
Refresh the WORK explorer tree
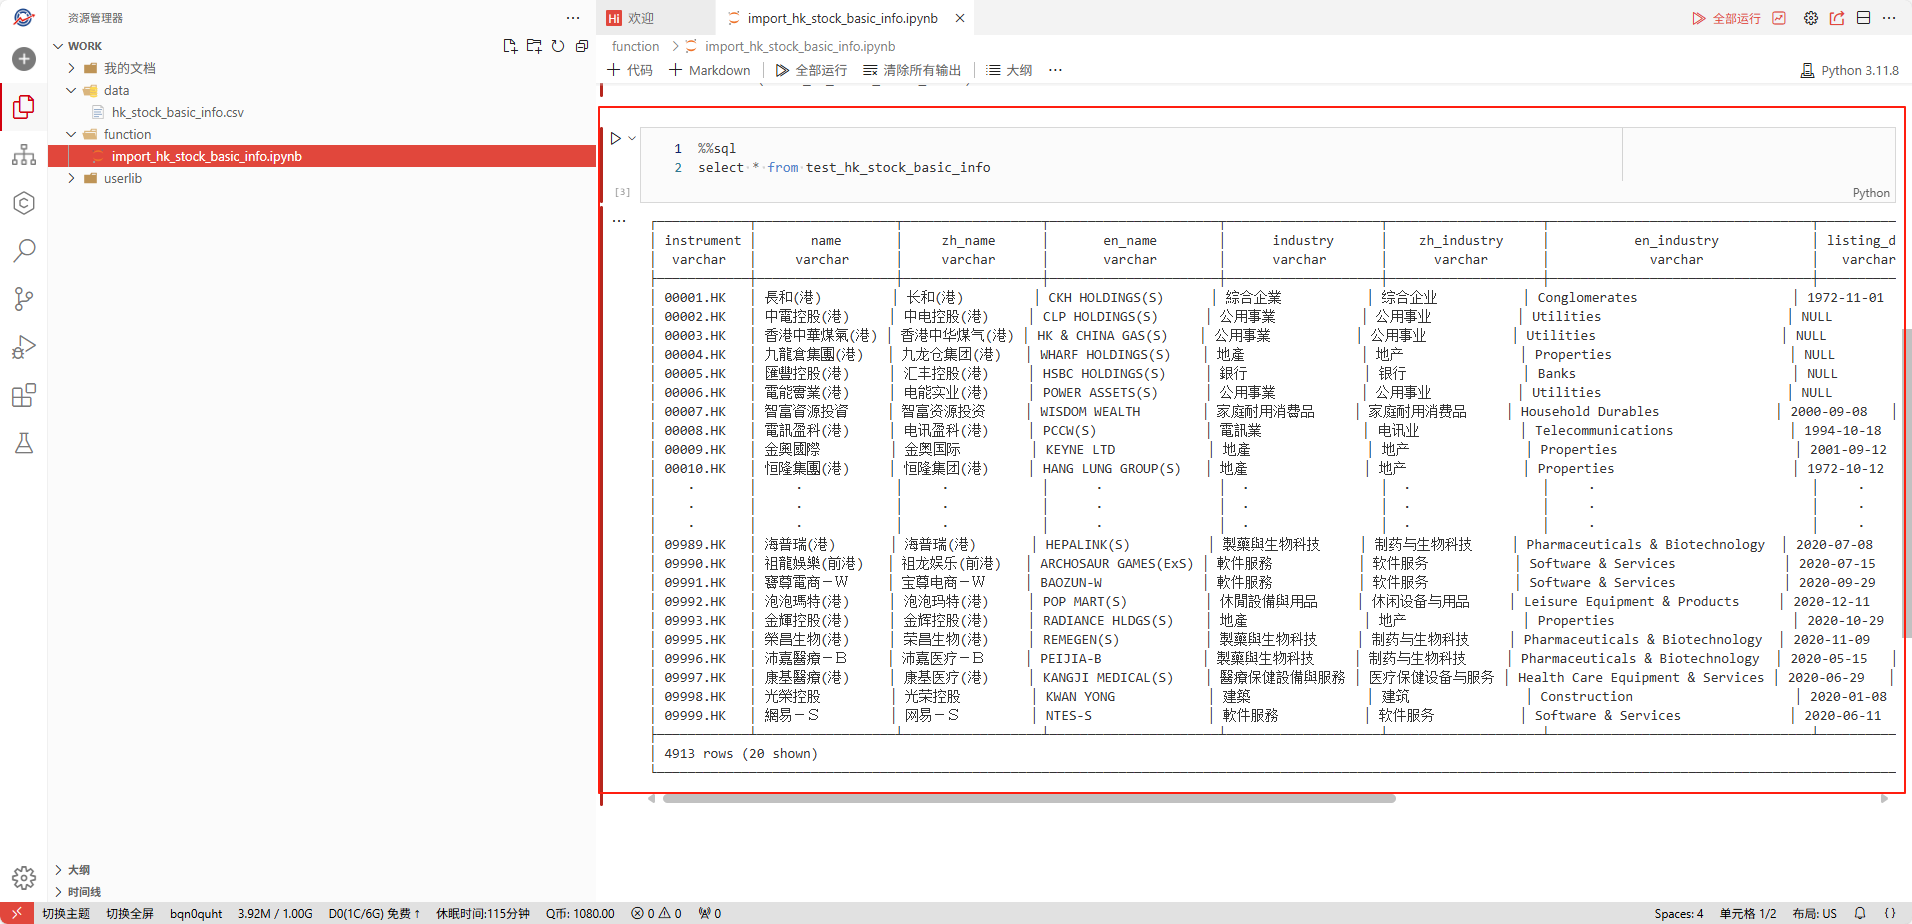(x=558, y=46)
